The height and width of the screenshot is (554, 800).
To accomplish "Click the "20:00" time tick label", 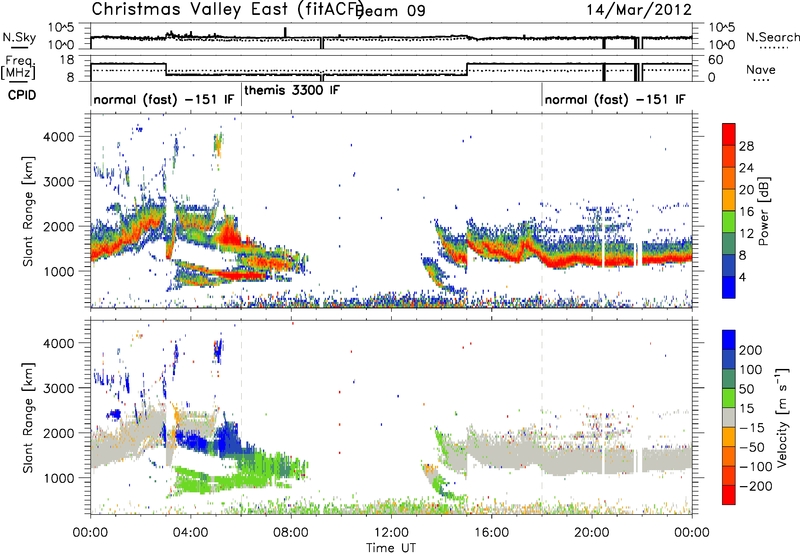I will [592, 533].
